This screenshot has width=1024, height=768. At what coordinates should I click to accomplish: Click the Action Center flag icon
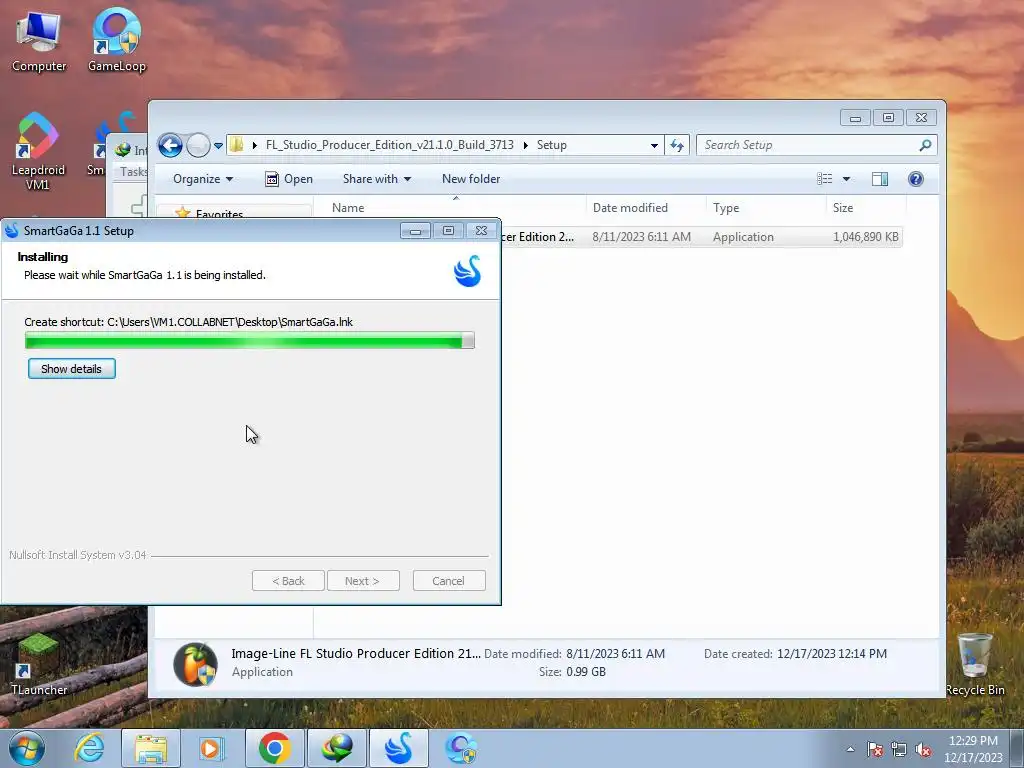click(874, 749)
